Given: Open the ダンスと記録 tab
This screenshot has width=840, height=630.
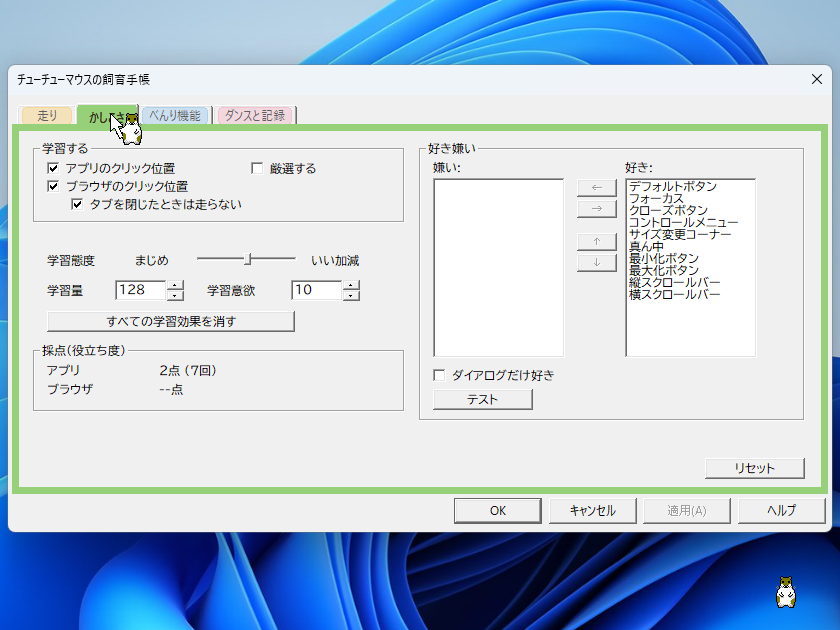Looking at the screenshot, I should (x=254, y=115).
